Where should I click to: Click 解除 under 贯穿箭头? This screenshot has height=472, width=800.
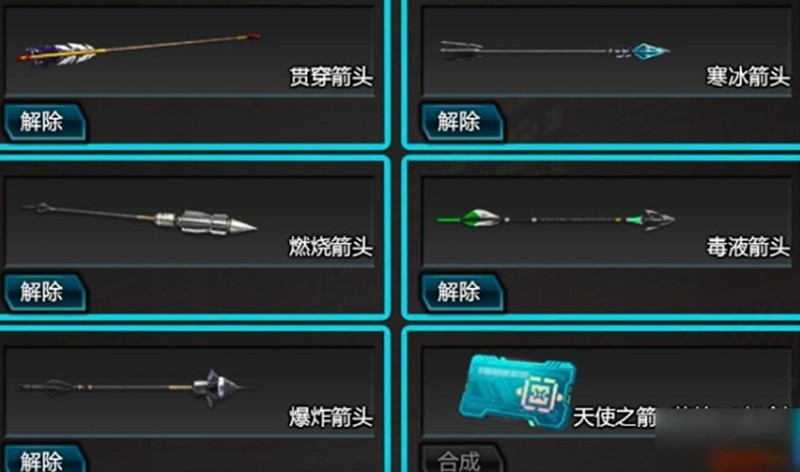coord(45,122)
